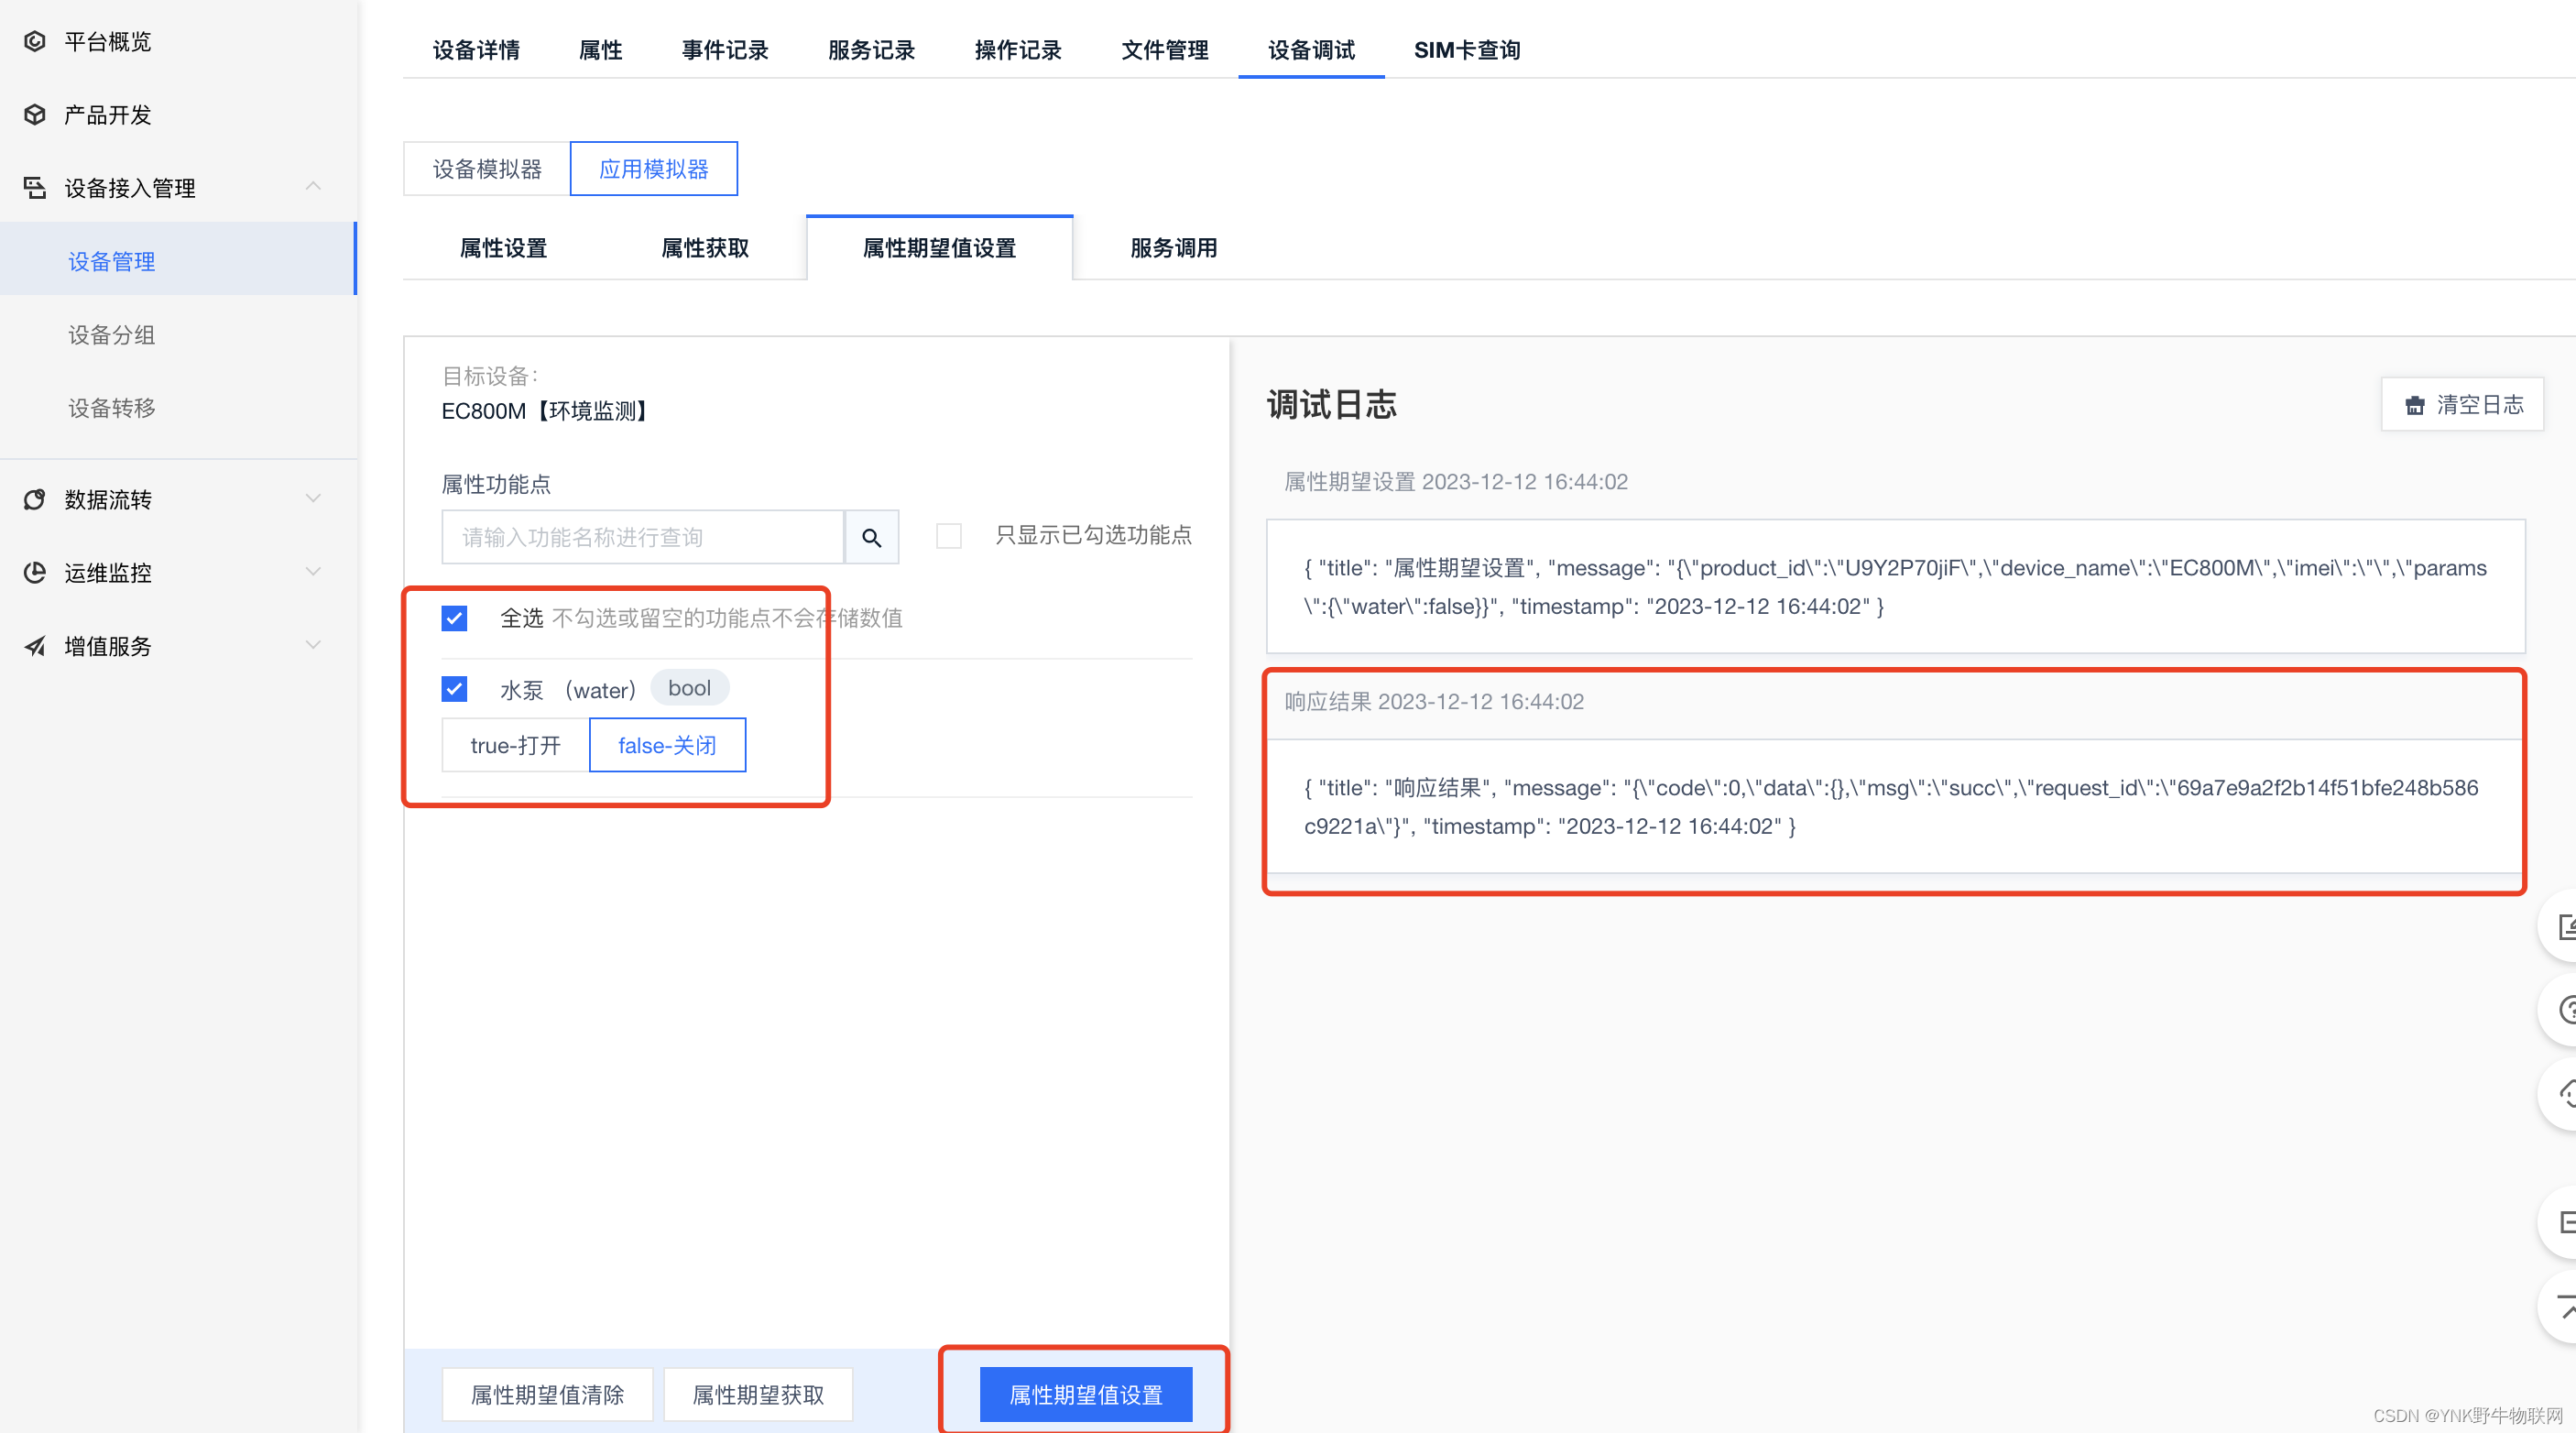Click the 设备接入管理 sidebar icon

(x=35, y=188)
